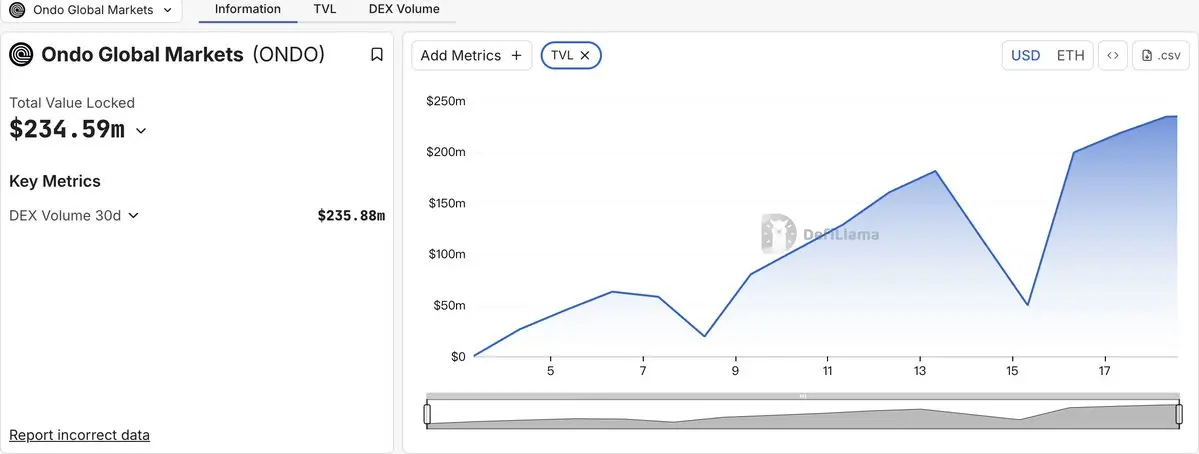Switch to the TVL tab
This screenshot has width=1199, height=454.
(324, 10)
